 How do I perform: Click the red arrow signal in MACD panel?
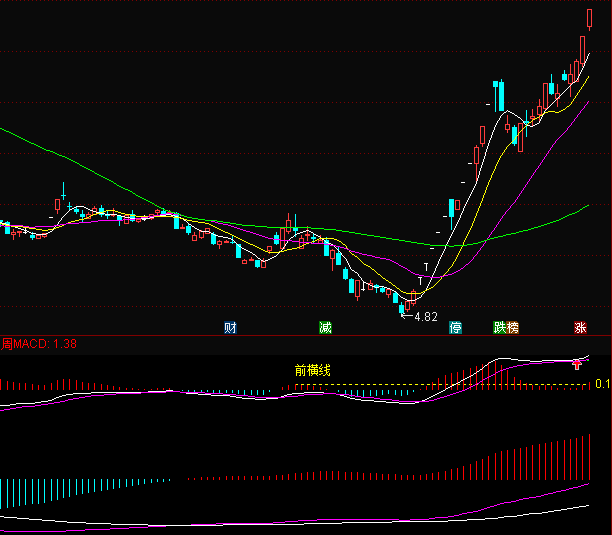click(x=577, y=364)
